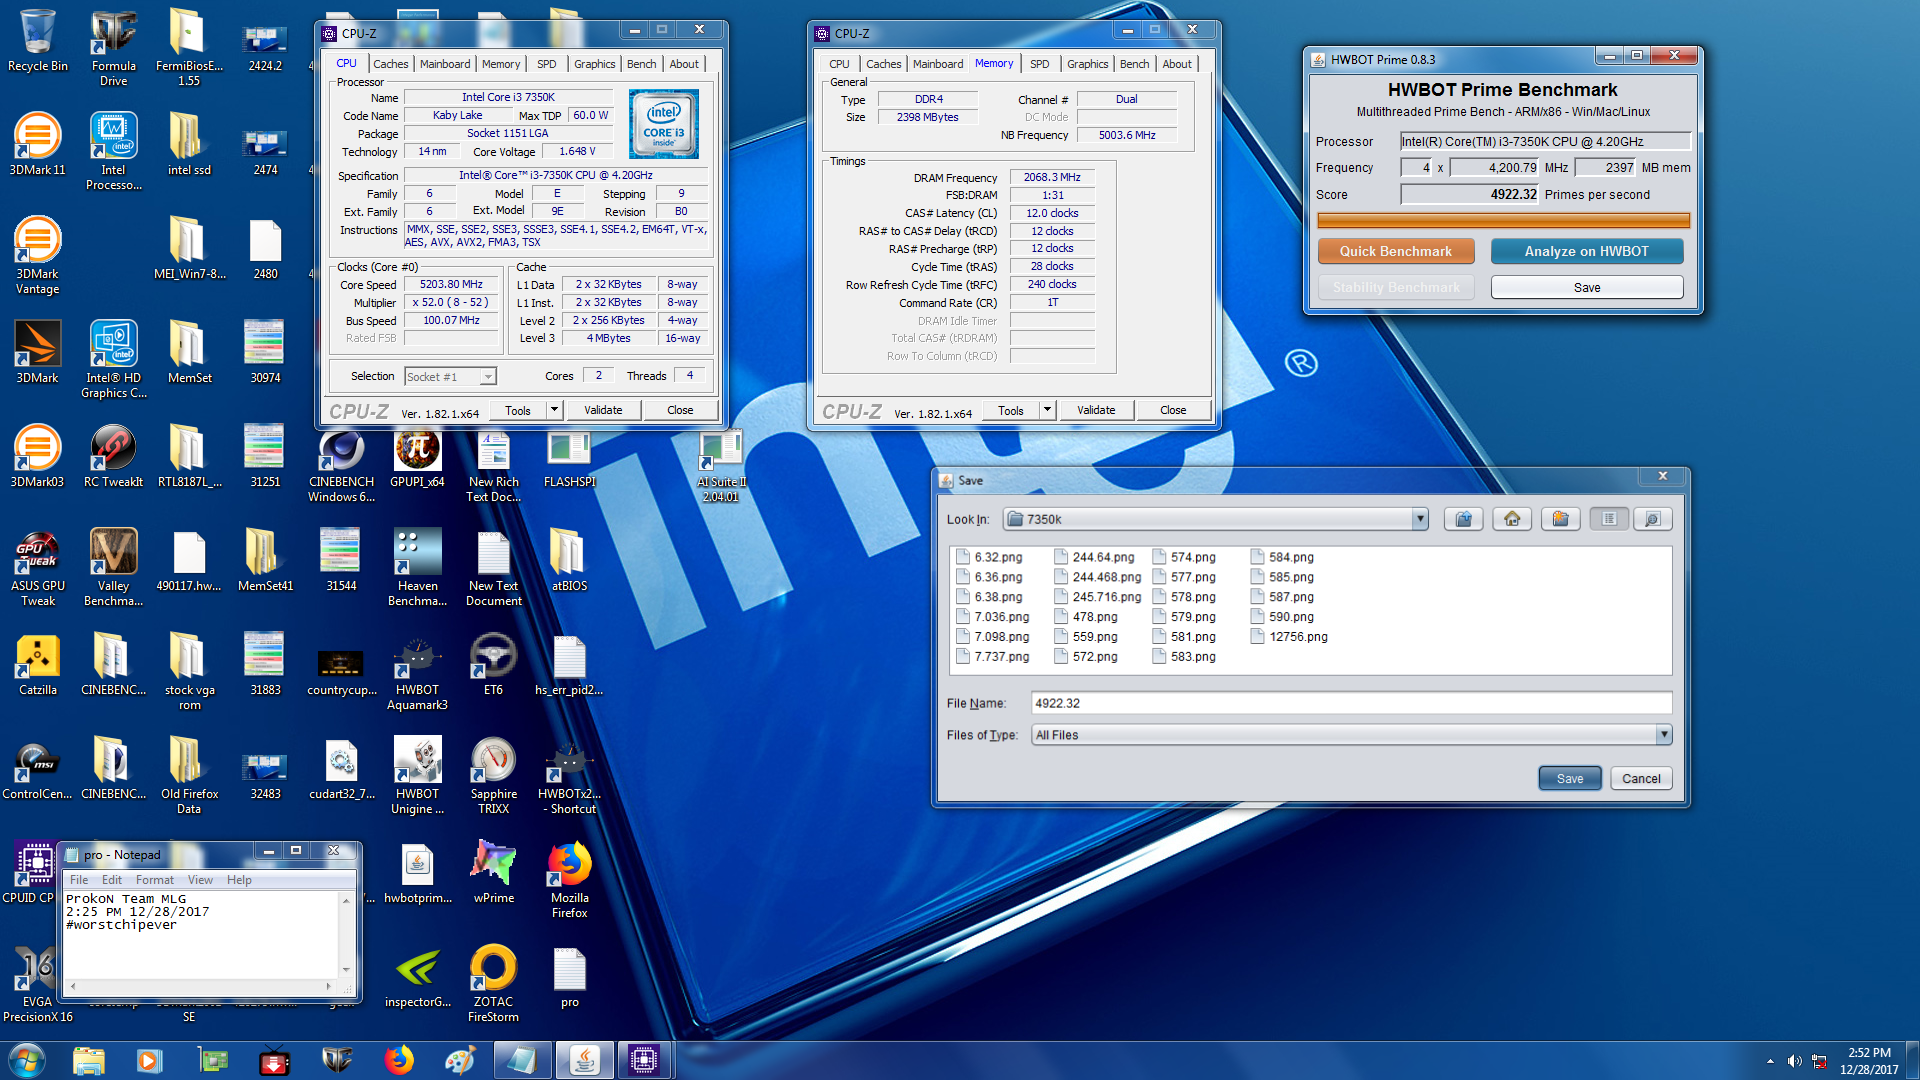Click Analyze on HWBOT button
The height and width of the screenshot is (1080, 1920).
pos(1587,251)
